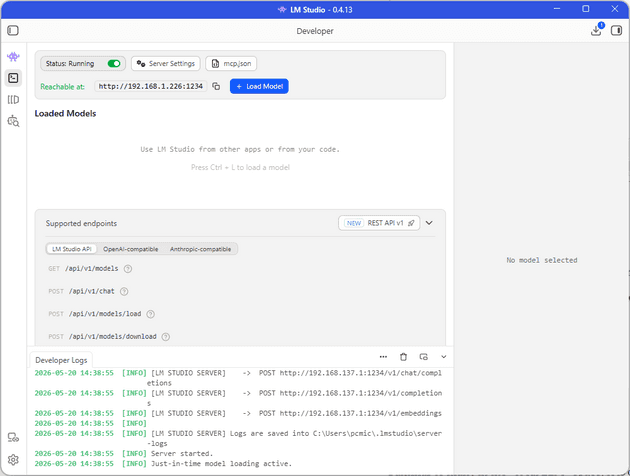Click the Load Model button
Screen dimensions: 630x476
[x=259, y=86]
